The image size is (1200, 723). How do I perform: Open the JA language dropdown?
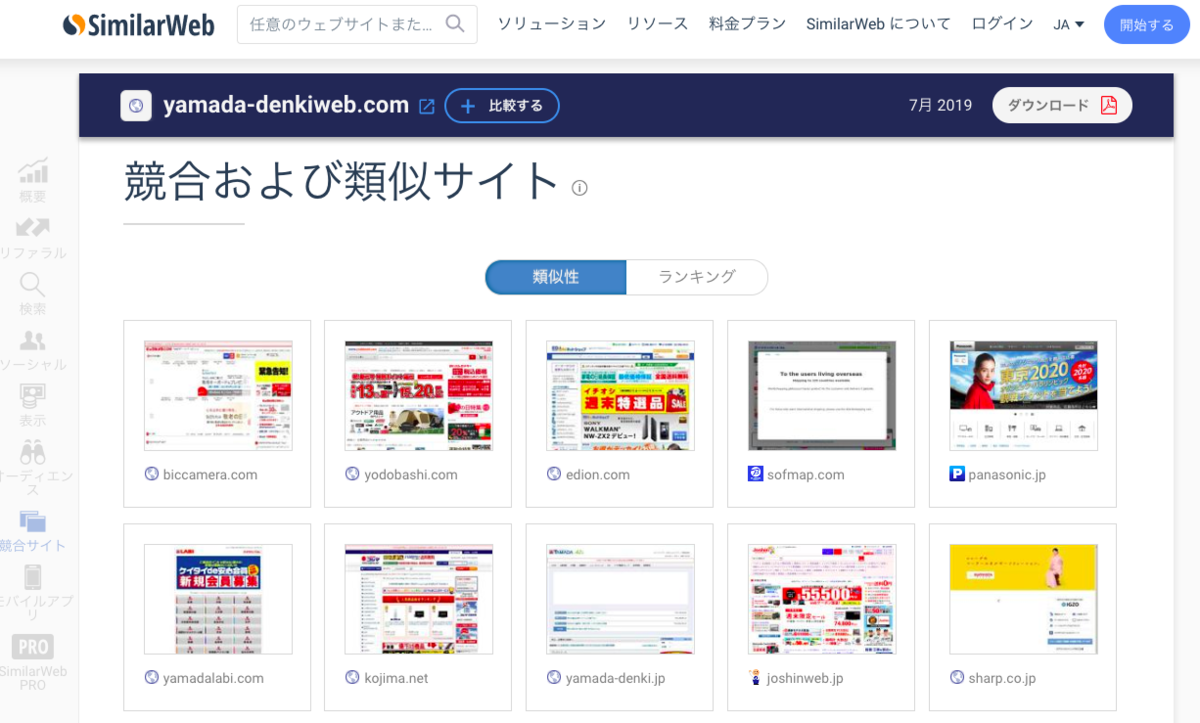click(1069, 23)
